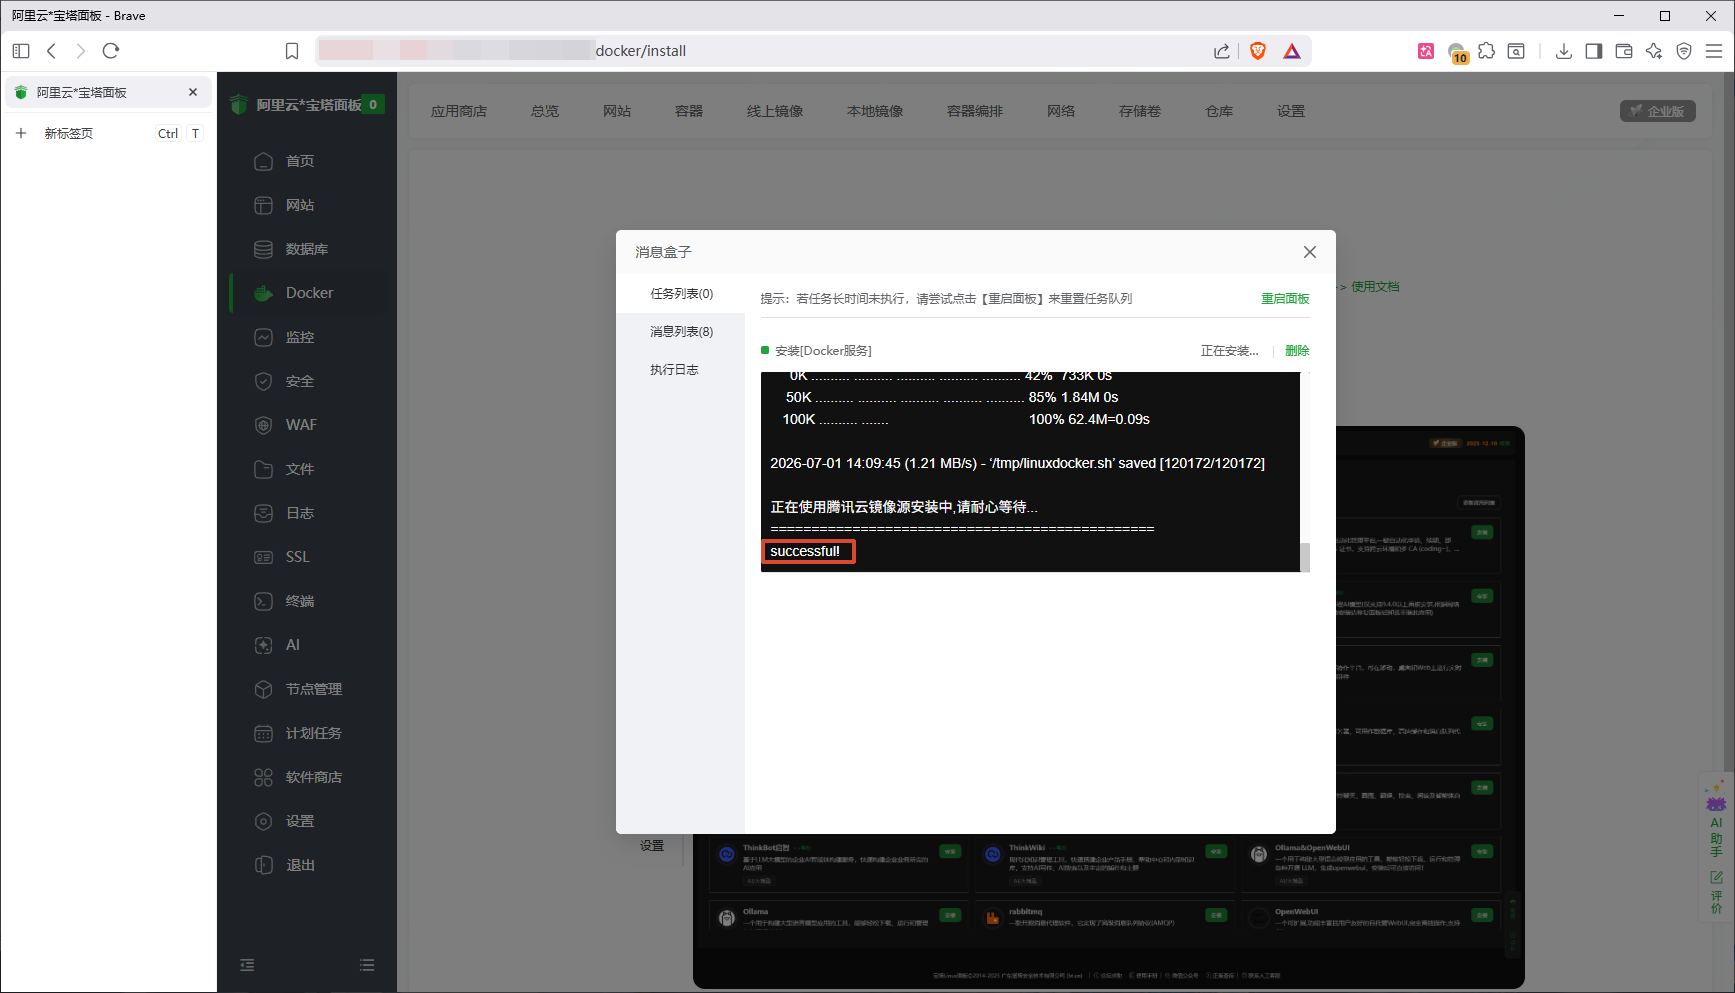Click the 网站 website icon in sidebar
This screenshot has width=1735, height=993.
click(263, 205)
